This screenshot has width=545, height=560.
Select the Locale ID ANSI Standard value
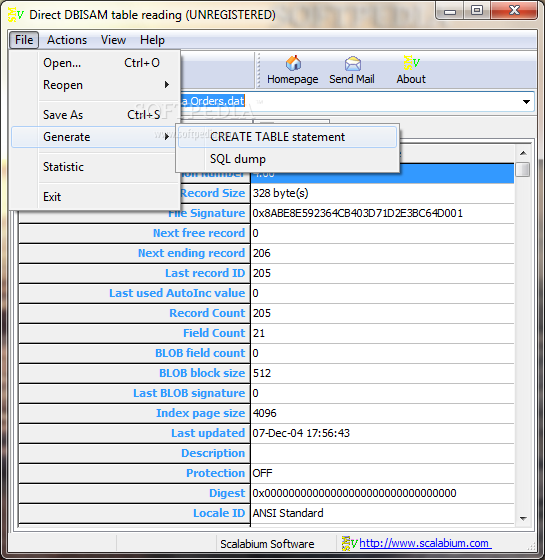click(382, 513)
